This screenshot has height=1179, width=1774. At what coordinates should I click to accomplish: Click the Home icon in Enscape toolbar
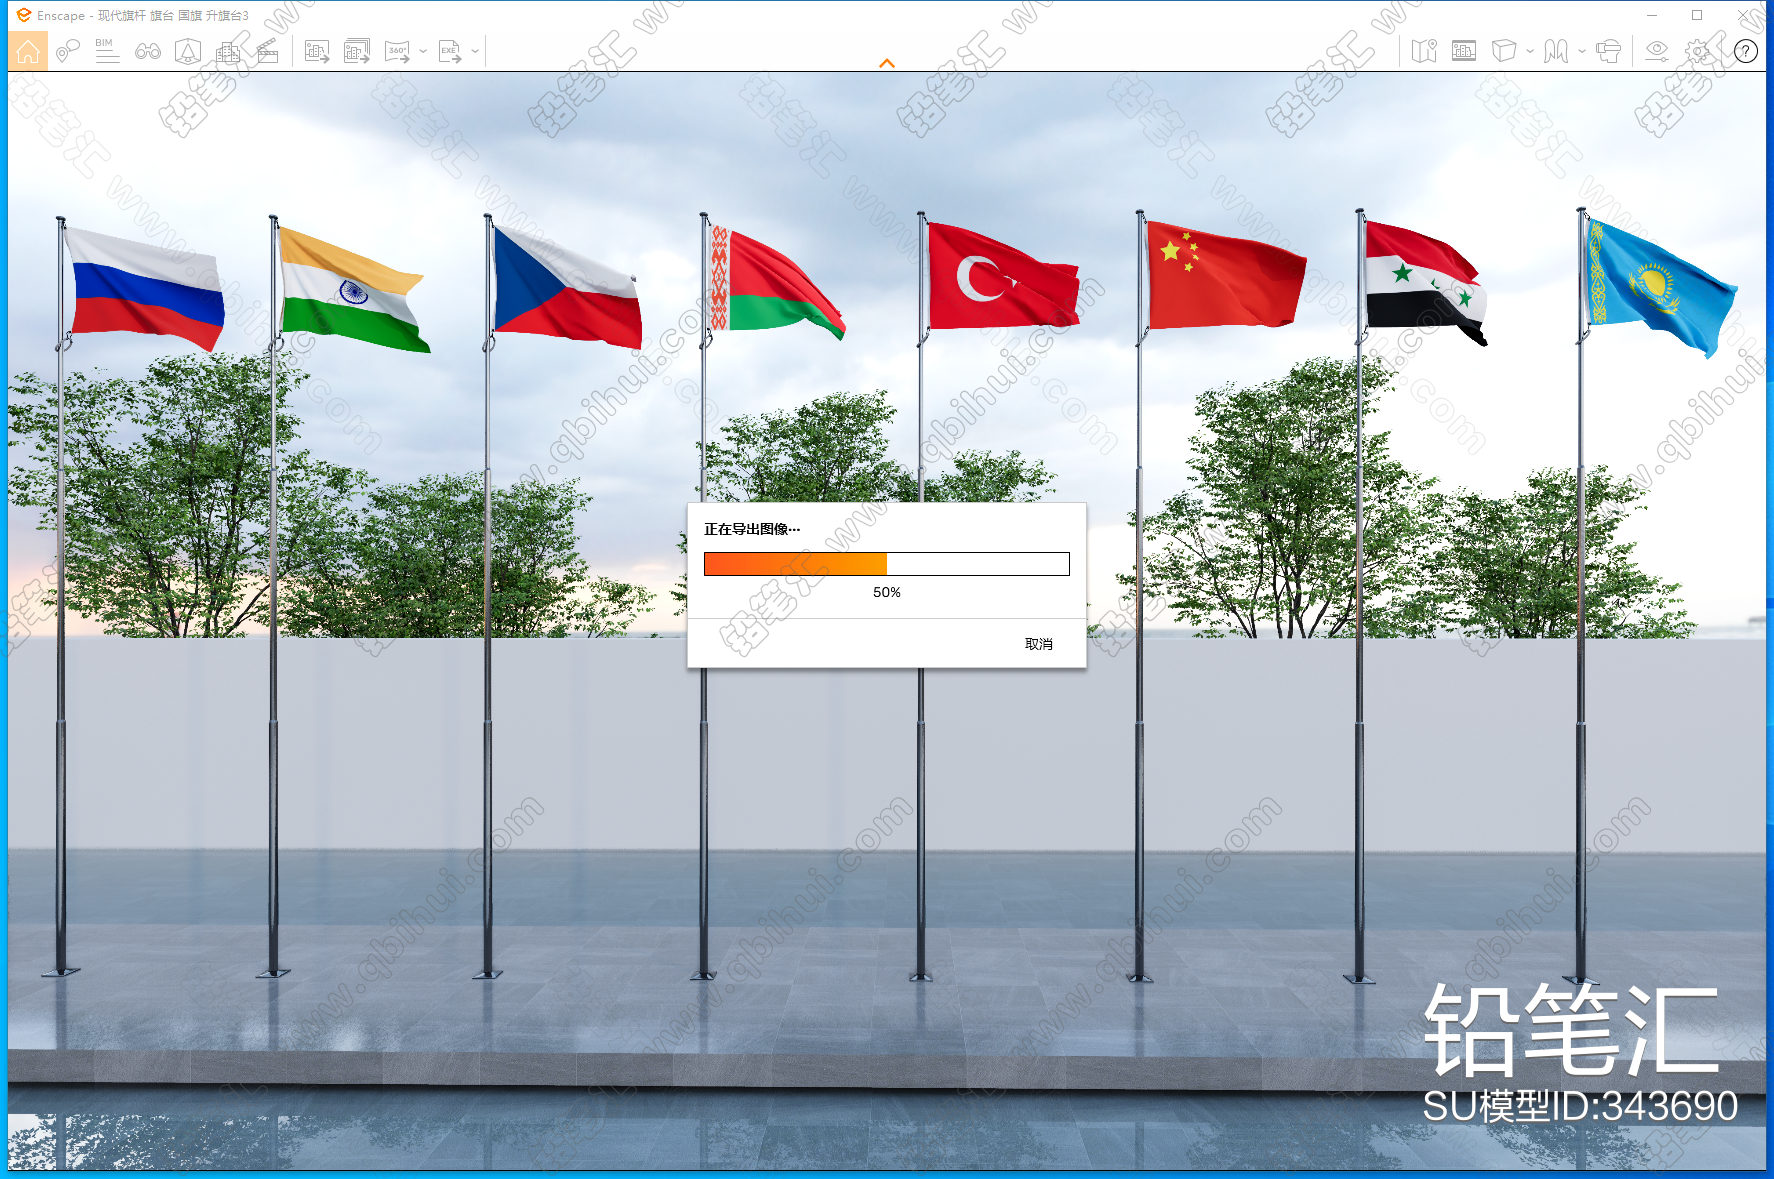point(28,51)
